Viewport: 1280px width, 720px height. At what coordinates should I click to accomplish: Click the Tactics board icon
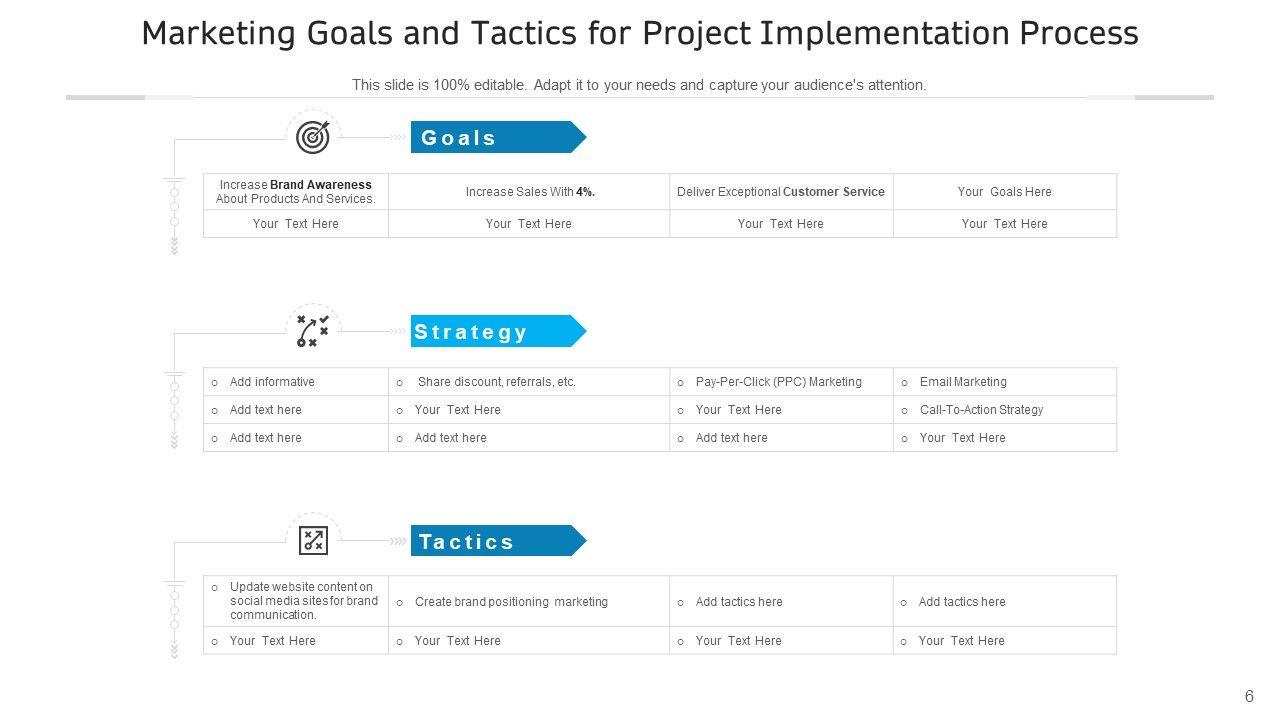[x=313, y=541]
